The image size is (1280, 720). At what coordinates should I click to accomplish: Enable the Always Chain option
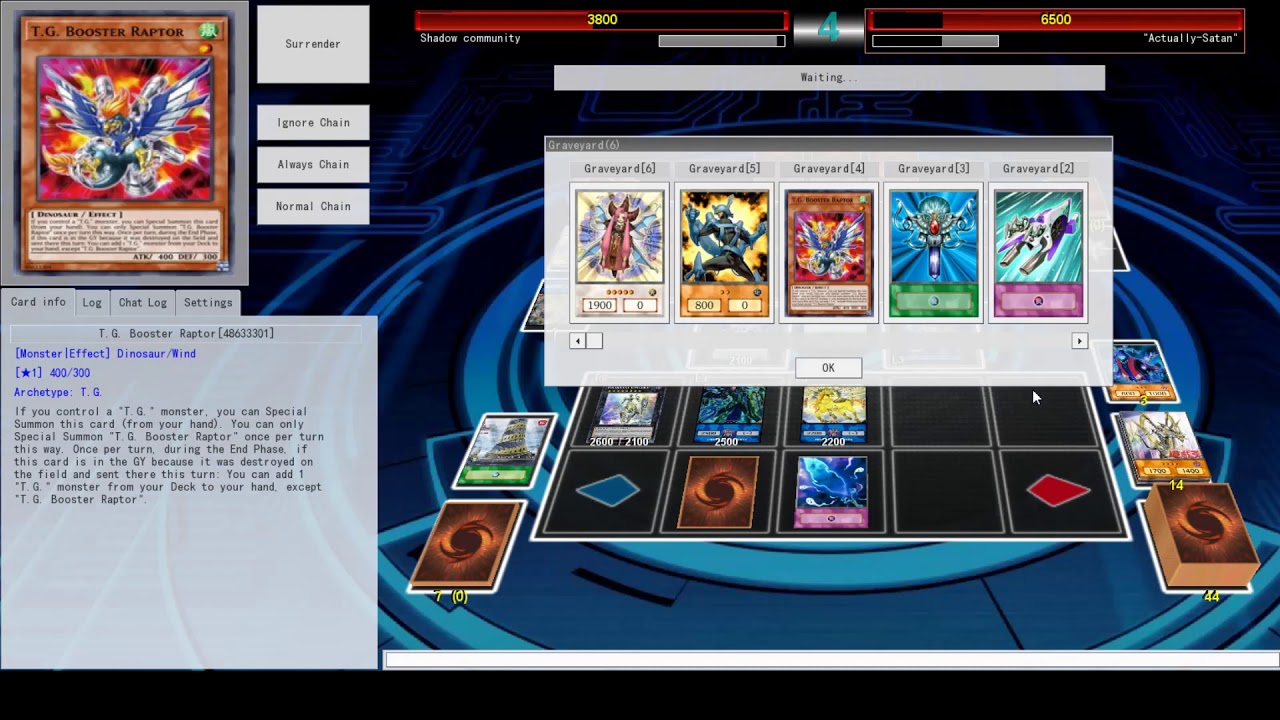313,164
